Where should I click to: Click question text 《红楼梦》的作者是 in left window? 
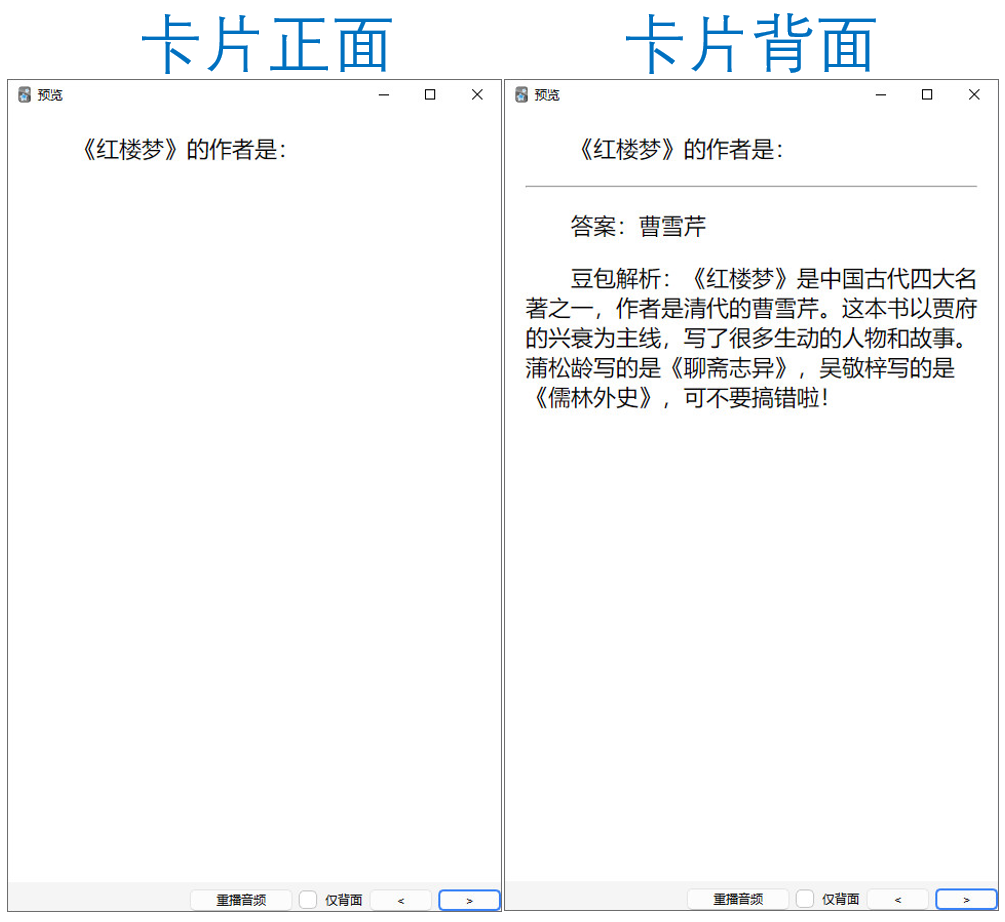(x=184, y=150)
